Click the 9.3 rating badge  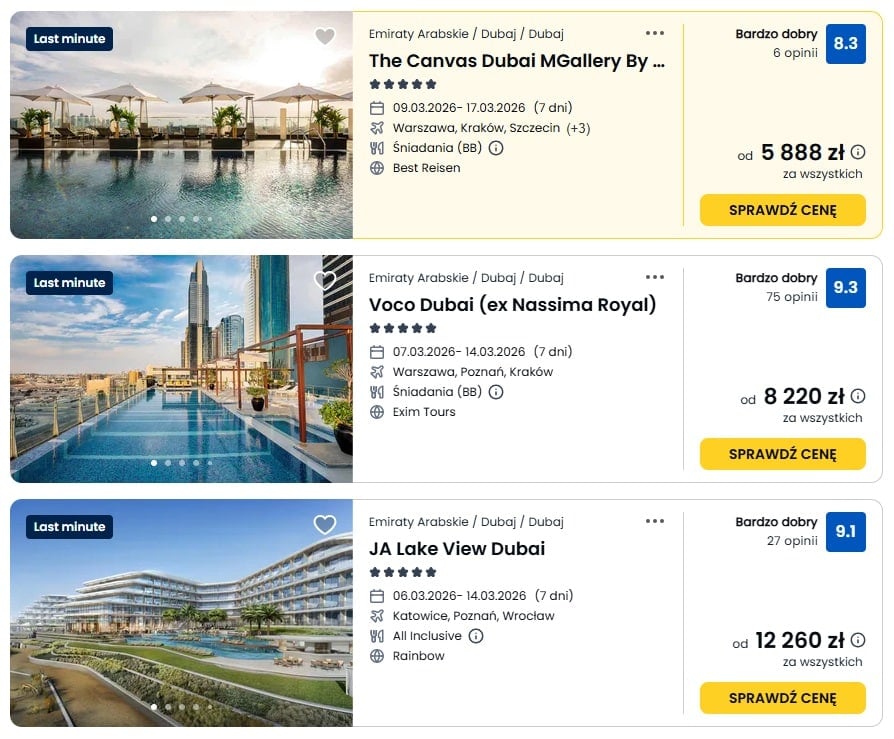pyautogui.click(x=845, y=287)
